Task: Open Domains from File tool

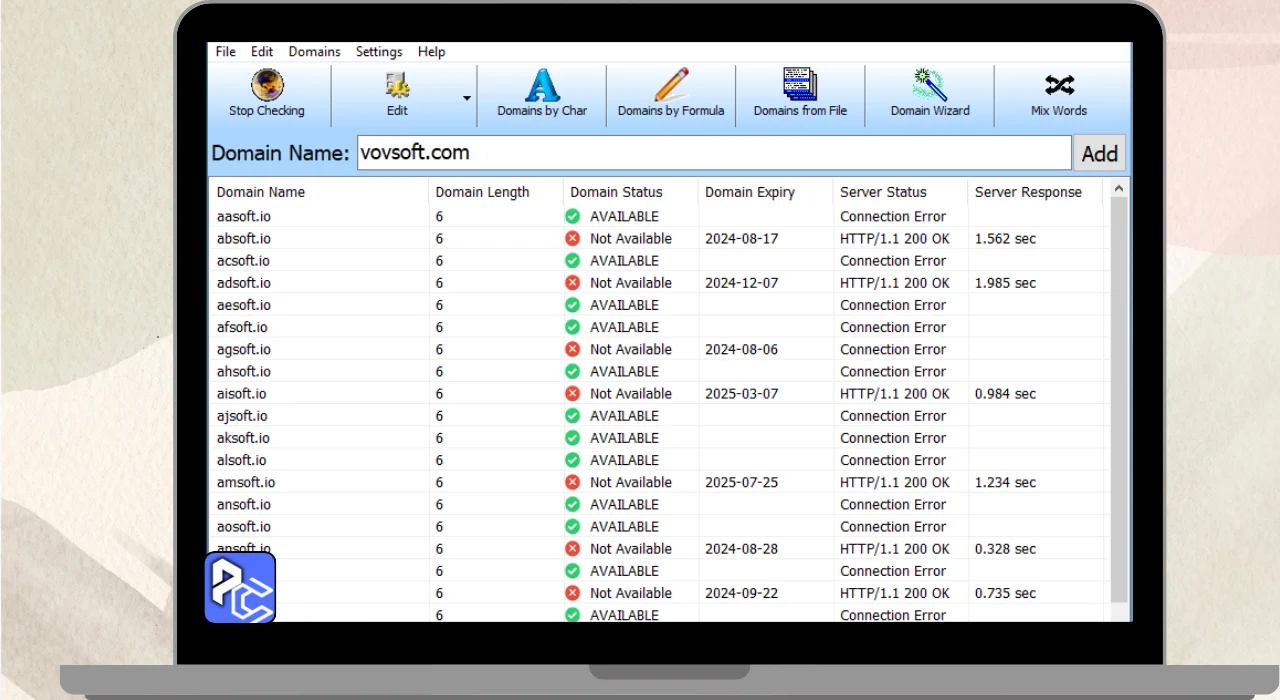Action: [800, 86]
